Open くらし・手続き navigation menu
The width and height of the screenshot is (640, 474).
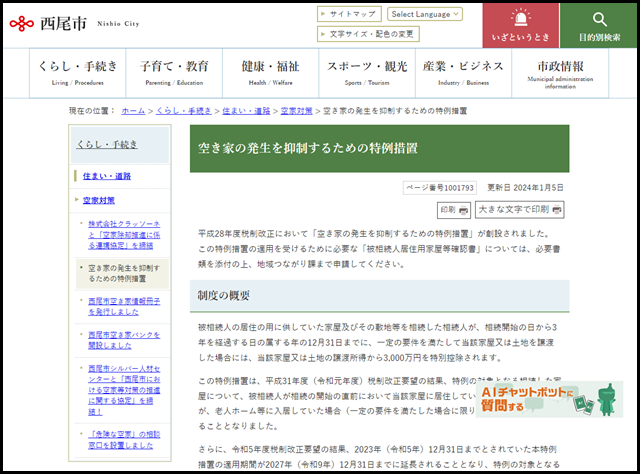pyautogui.click(x=78, y=73)
